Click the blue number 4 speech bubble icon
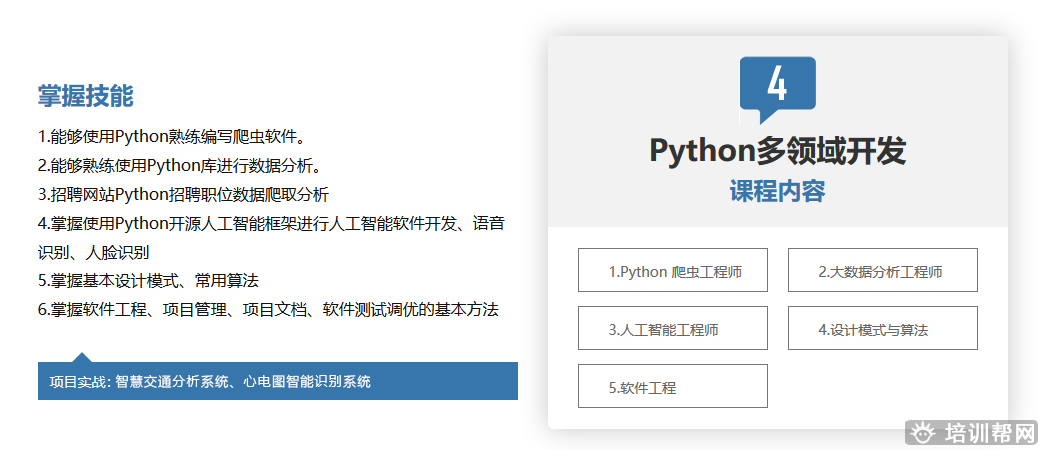Screen dimensions: 1043x450 pyautogui.click(x=778, y=89)
